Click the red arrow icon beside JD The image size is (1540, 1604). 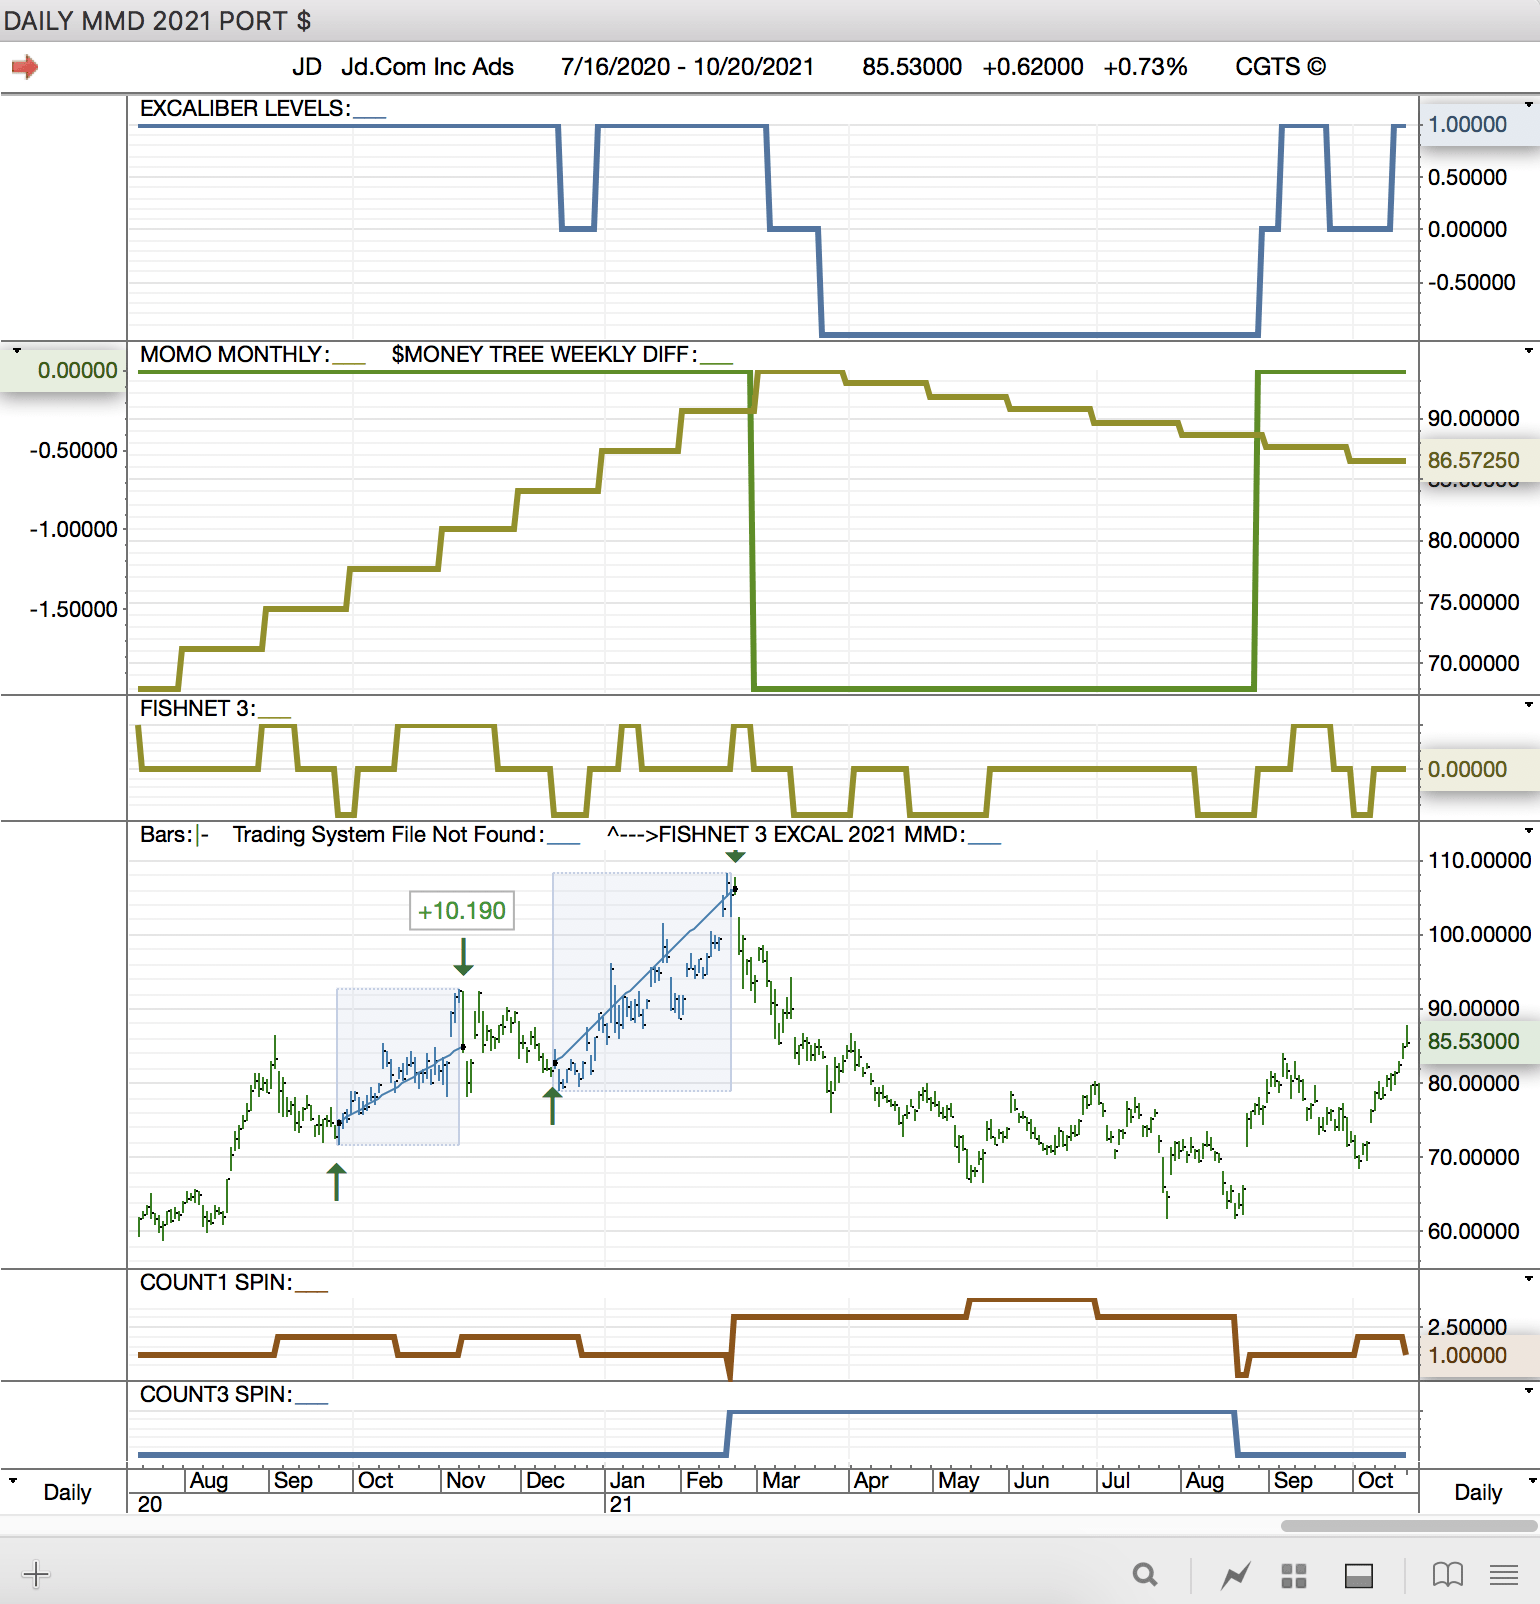tap(24, 67)
